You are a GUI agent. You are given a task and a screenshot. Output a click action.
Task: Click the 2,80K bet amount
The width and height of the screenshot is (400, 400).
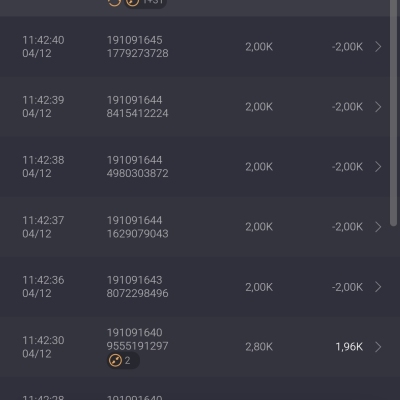click(259, 347)
